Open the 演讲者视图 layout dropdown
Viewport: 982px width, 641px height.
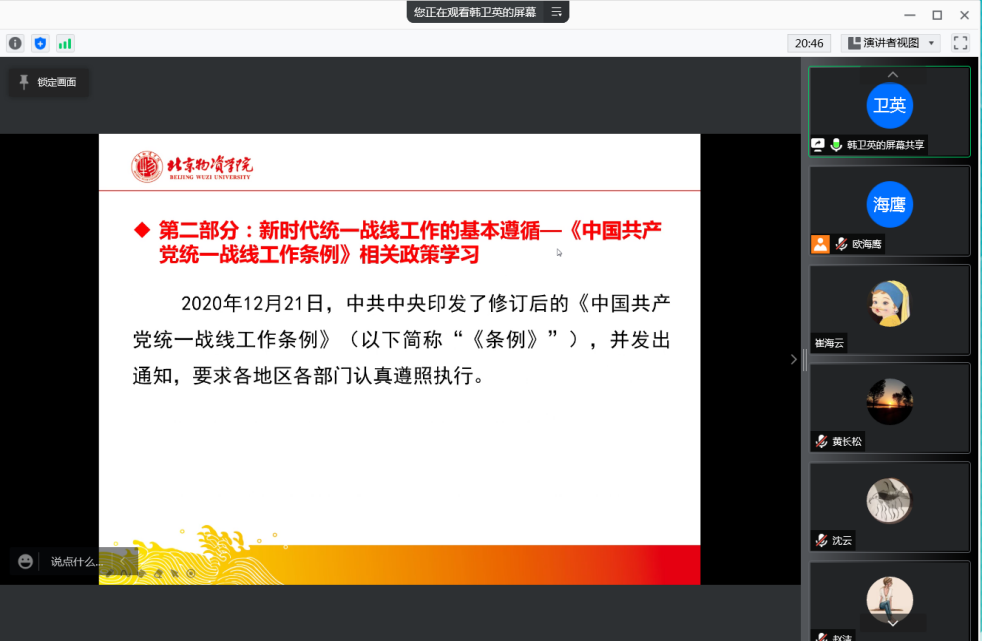(890, 43)
